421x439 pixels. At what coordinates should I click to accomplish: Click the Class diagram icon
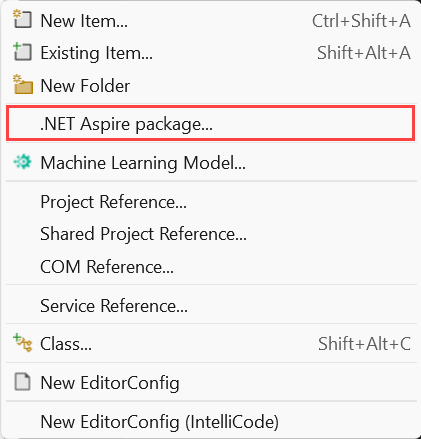[23, 343]
